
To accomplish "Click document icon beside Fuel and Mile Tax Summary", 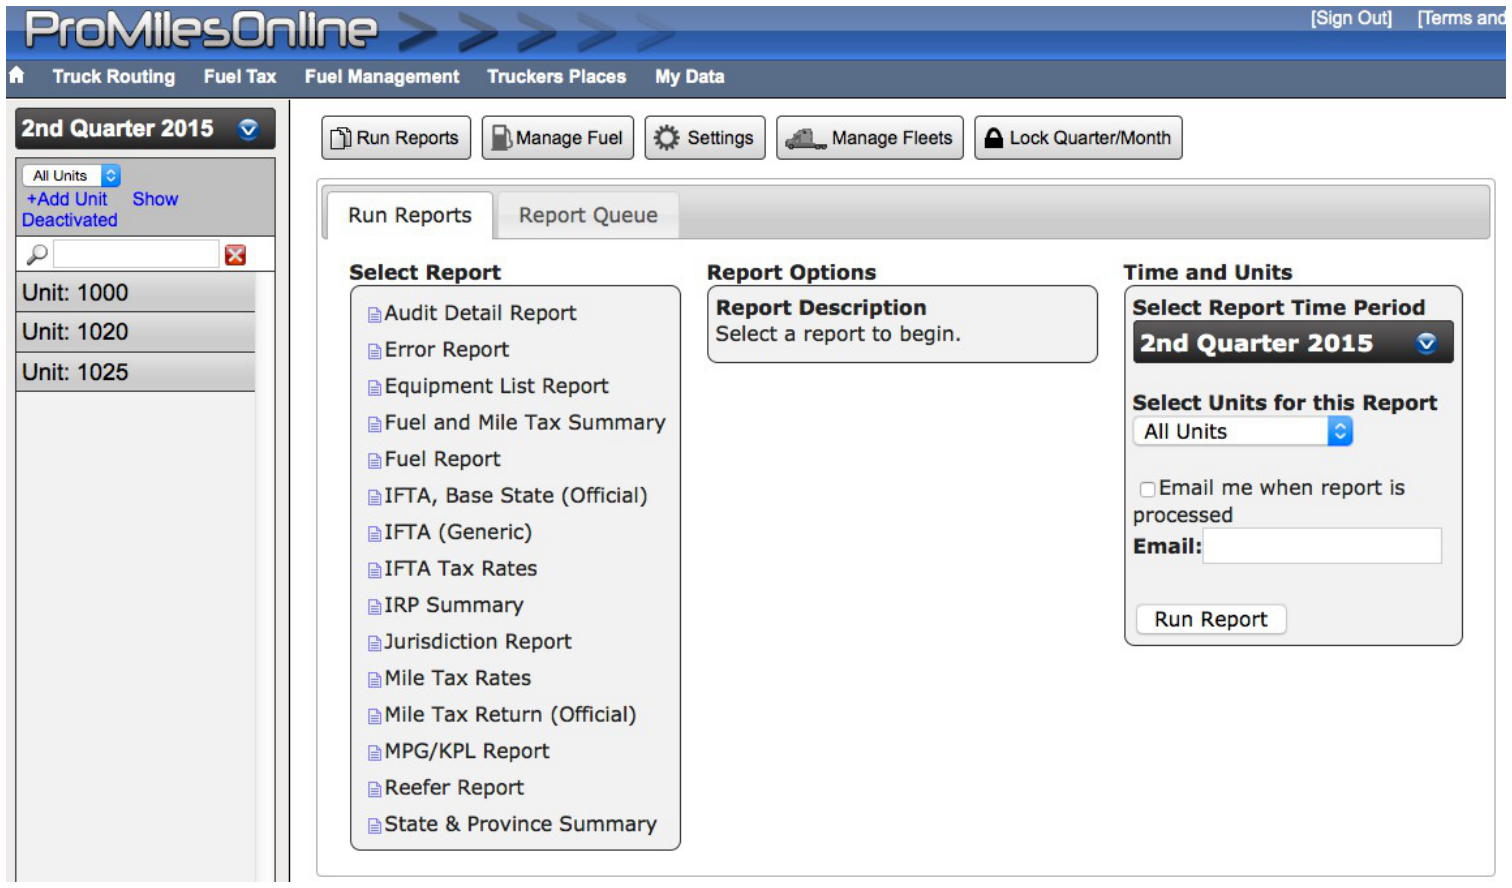I will (374, 424).
